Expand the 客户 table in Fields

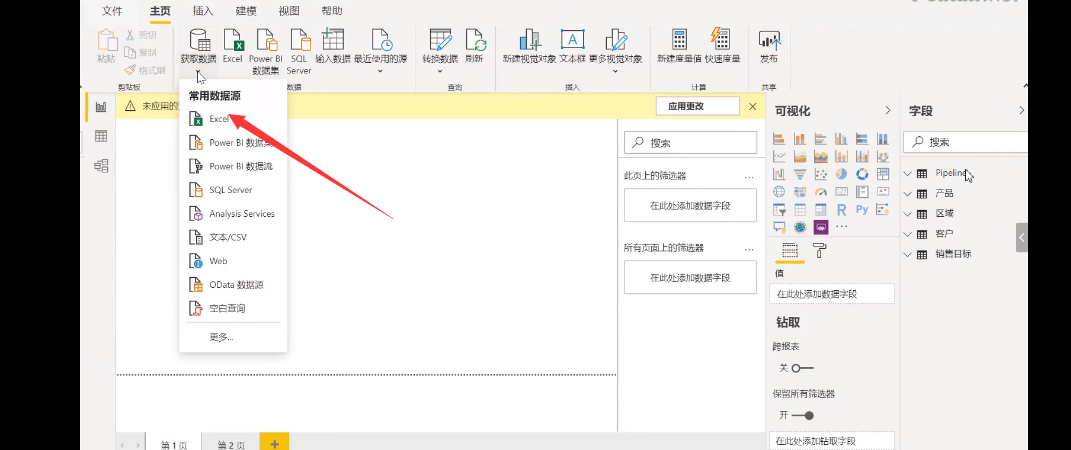point(907,234)
